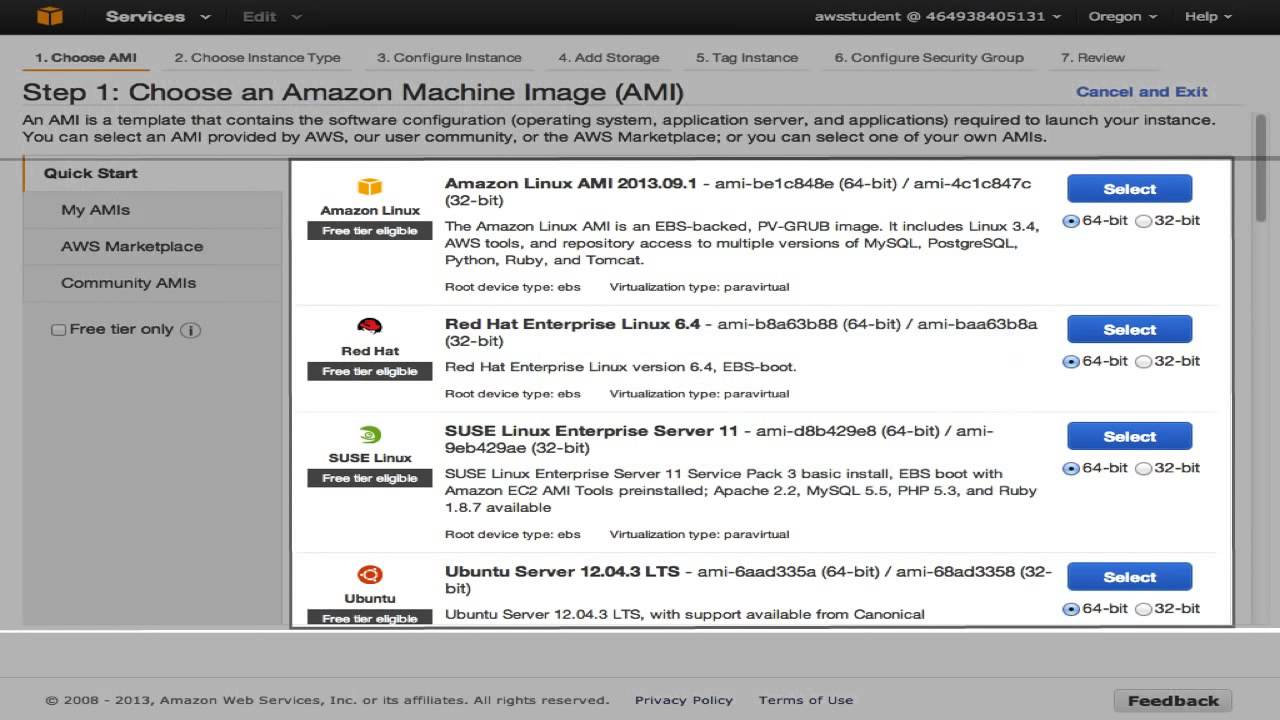Viewport: 1280px width, 720px height.
Task: Go to 5. Tag Instance tab
Action: [x=747, y=57]
